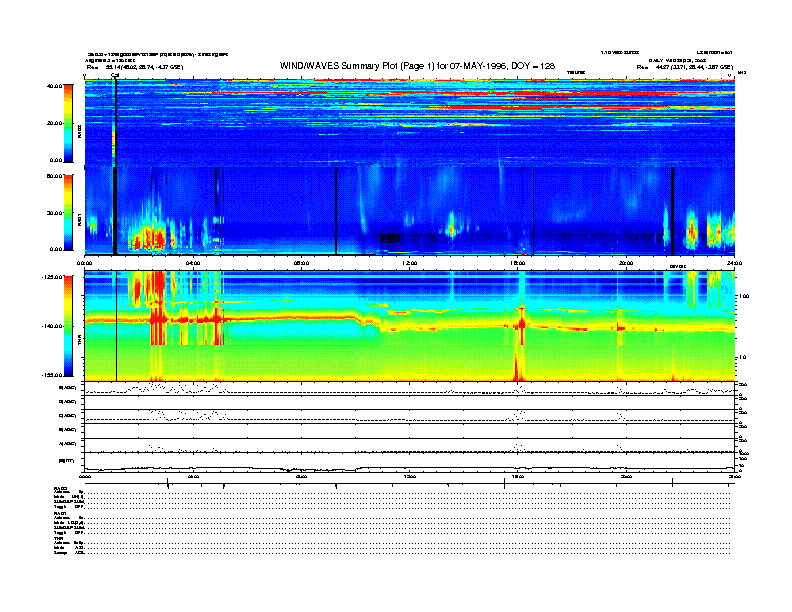This screenshot has width=792, height=612.
Task: Click the 10 tick label right of TNR panel
Action: point(744,357)
